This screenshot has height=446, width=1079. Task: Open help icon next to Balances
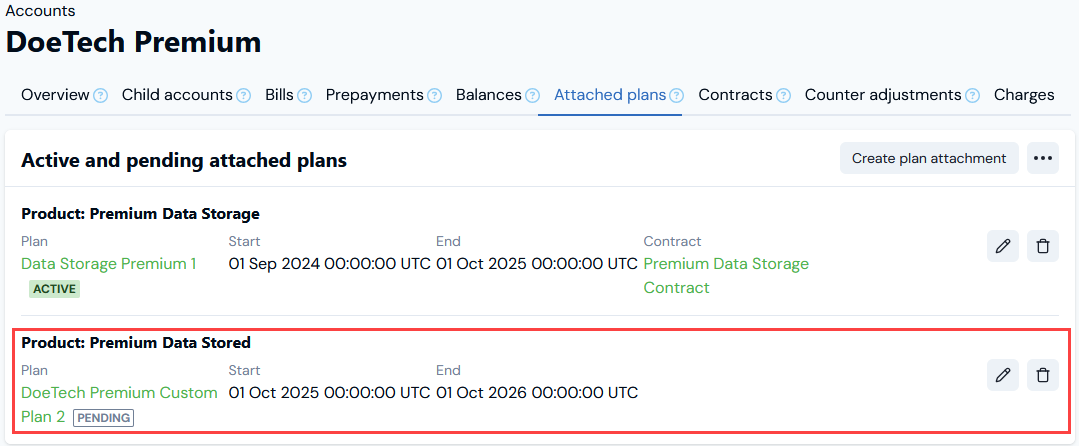coord(532,96)
